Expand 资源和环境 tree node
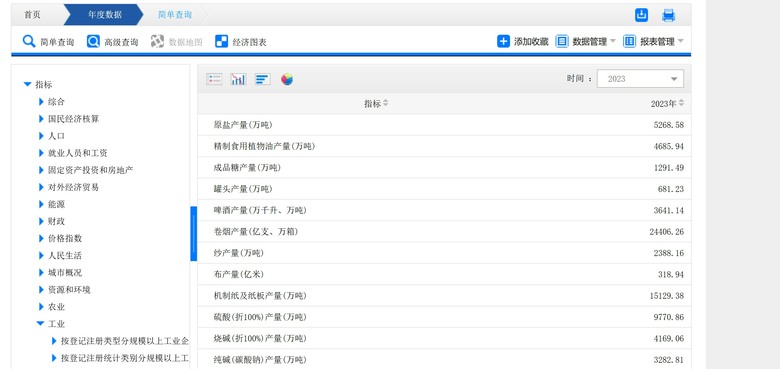 (41, 289)
